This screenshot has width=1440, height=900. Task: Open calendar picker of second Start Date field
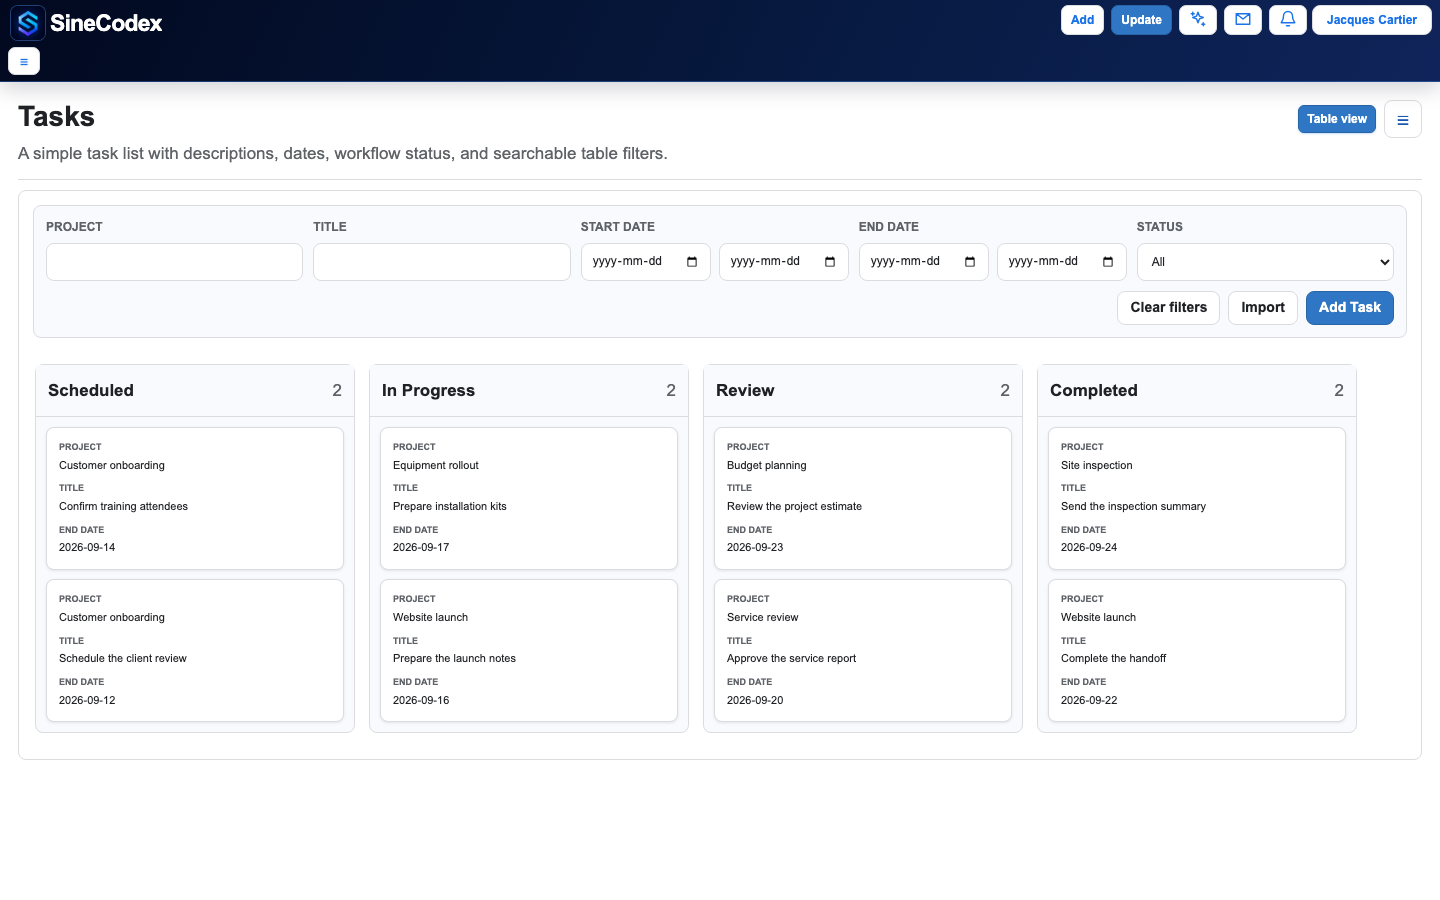coord(830,262)
